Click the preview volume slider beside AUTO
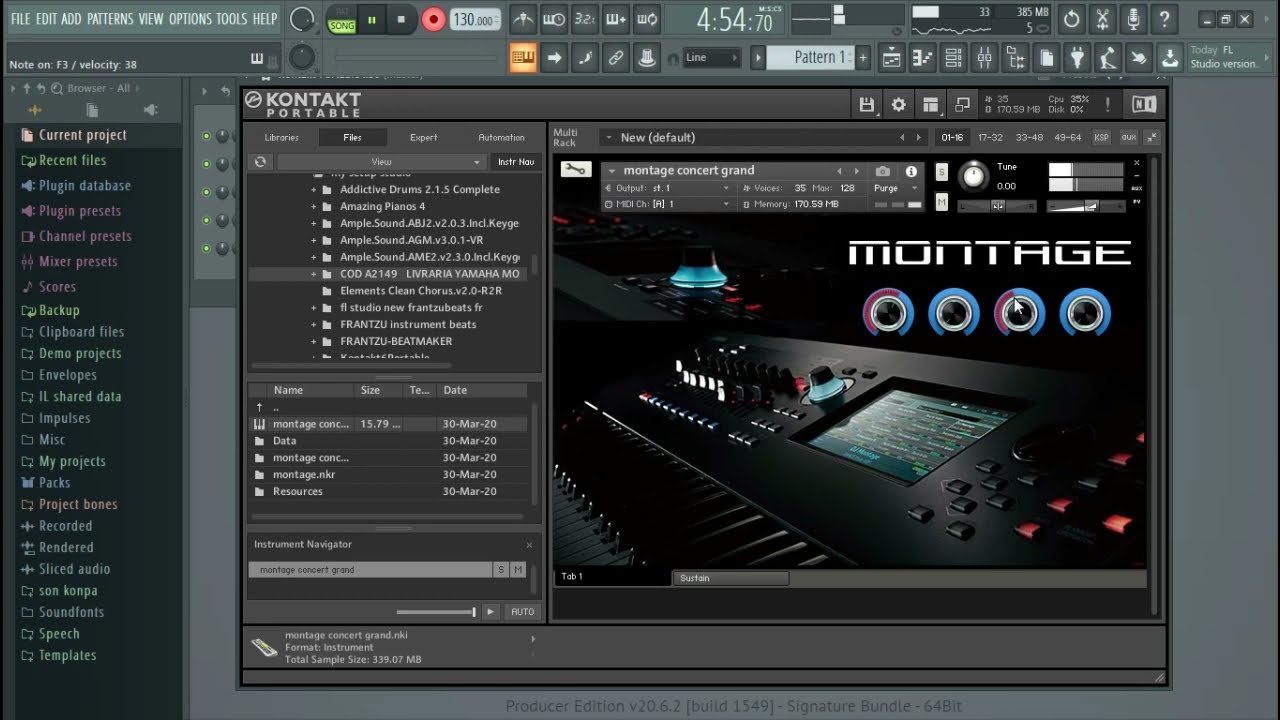Viewport: 1280px width, 720px height. tap(436, 612)
